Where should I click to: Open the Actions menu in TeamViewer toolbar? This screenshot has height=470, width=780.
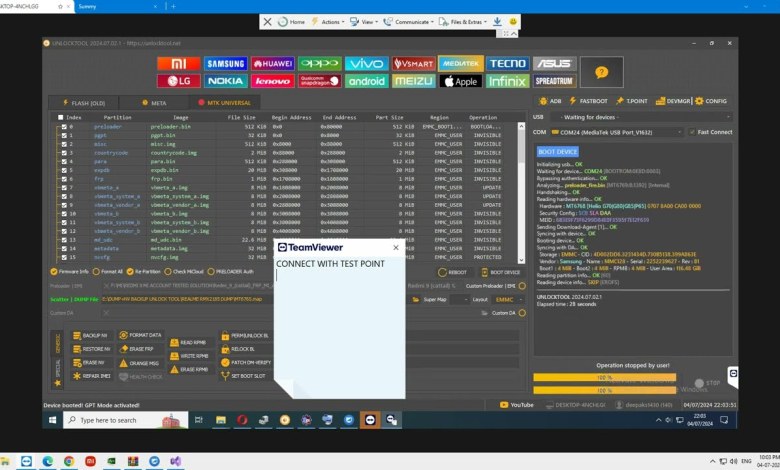click(x=328, y=22)
